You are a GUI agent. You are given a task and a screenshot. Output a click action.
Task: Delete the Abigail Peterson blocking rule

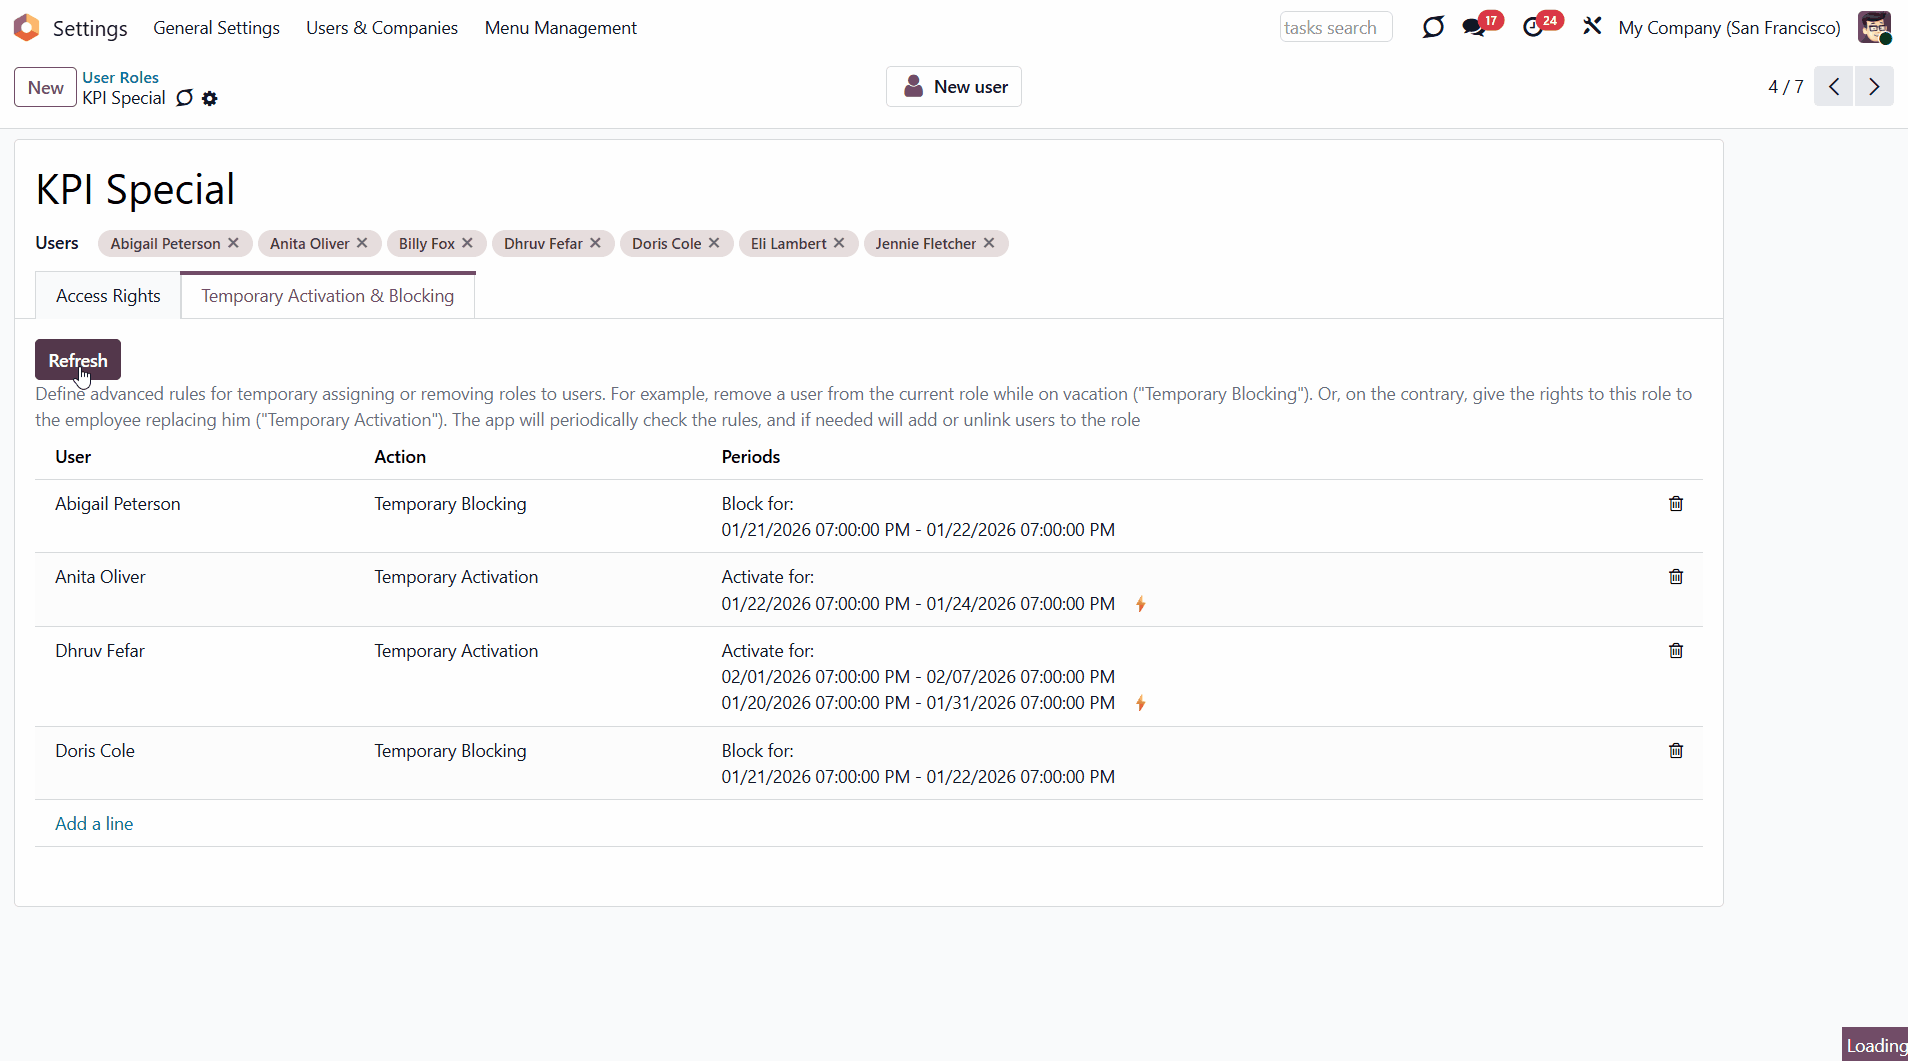point(1676,504)
